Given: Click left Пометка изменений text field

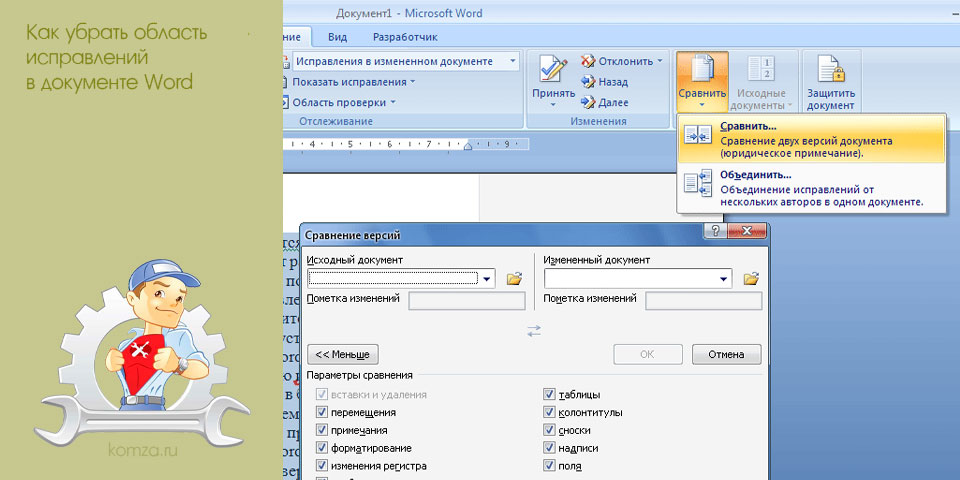Looking at the screenshot, I should 467,301.
